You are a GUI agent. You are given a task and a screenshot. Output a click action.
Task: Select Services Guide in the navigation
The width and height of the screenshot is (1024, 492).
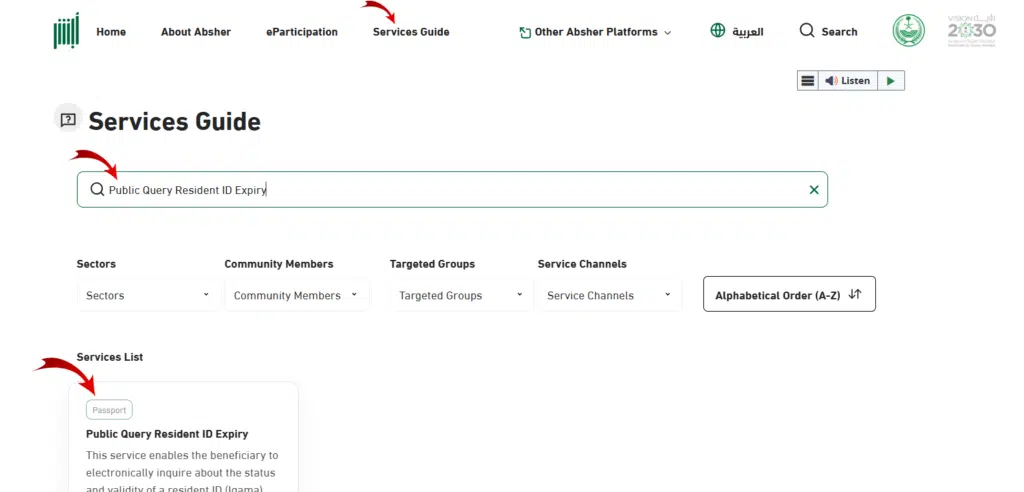click(x=411, y=31)
